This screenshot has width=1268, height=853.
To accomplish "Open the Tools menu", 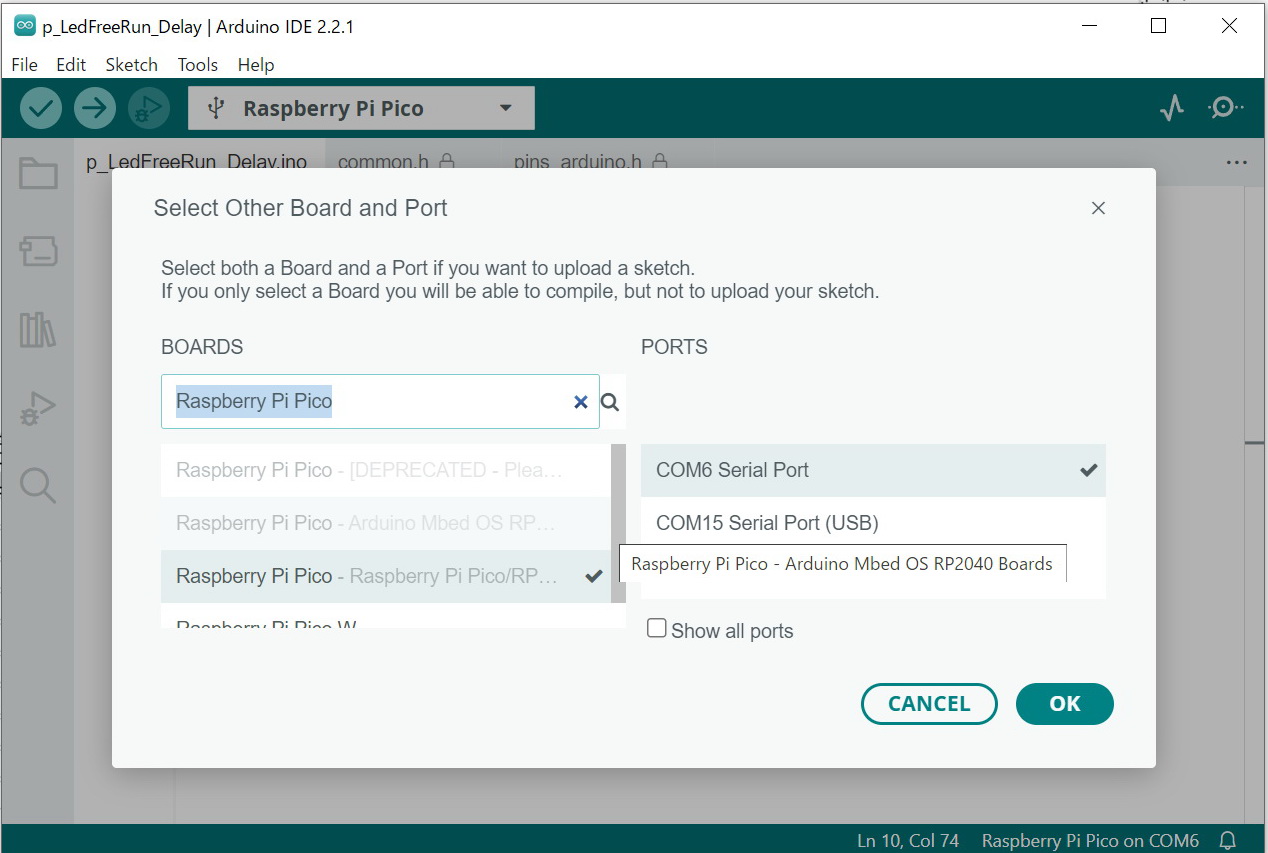I will pyautogui.click(x=197, y=65).
